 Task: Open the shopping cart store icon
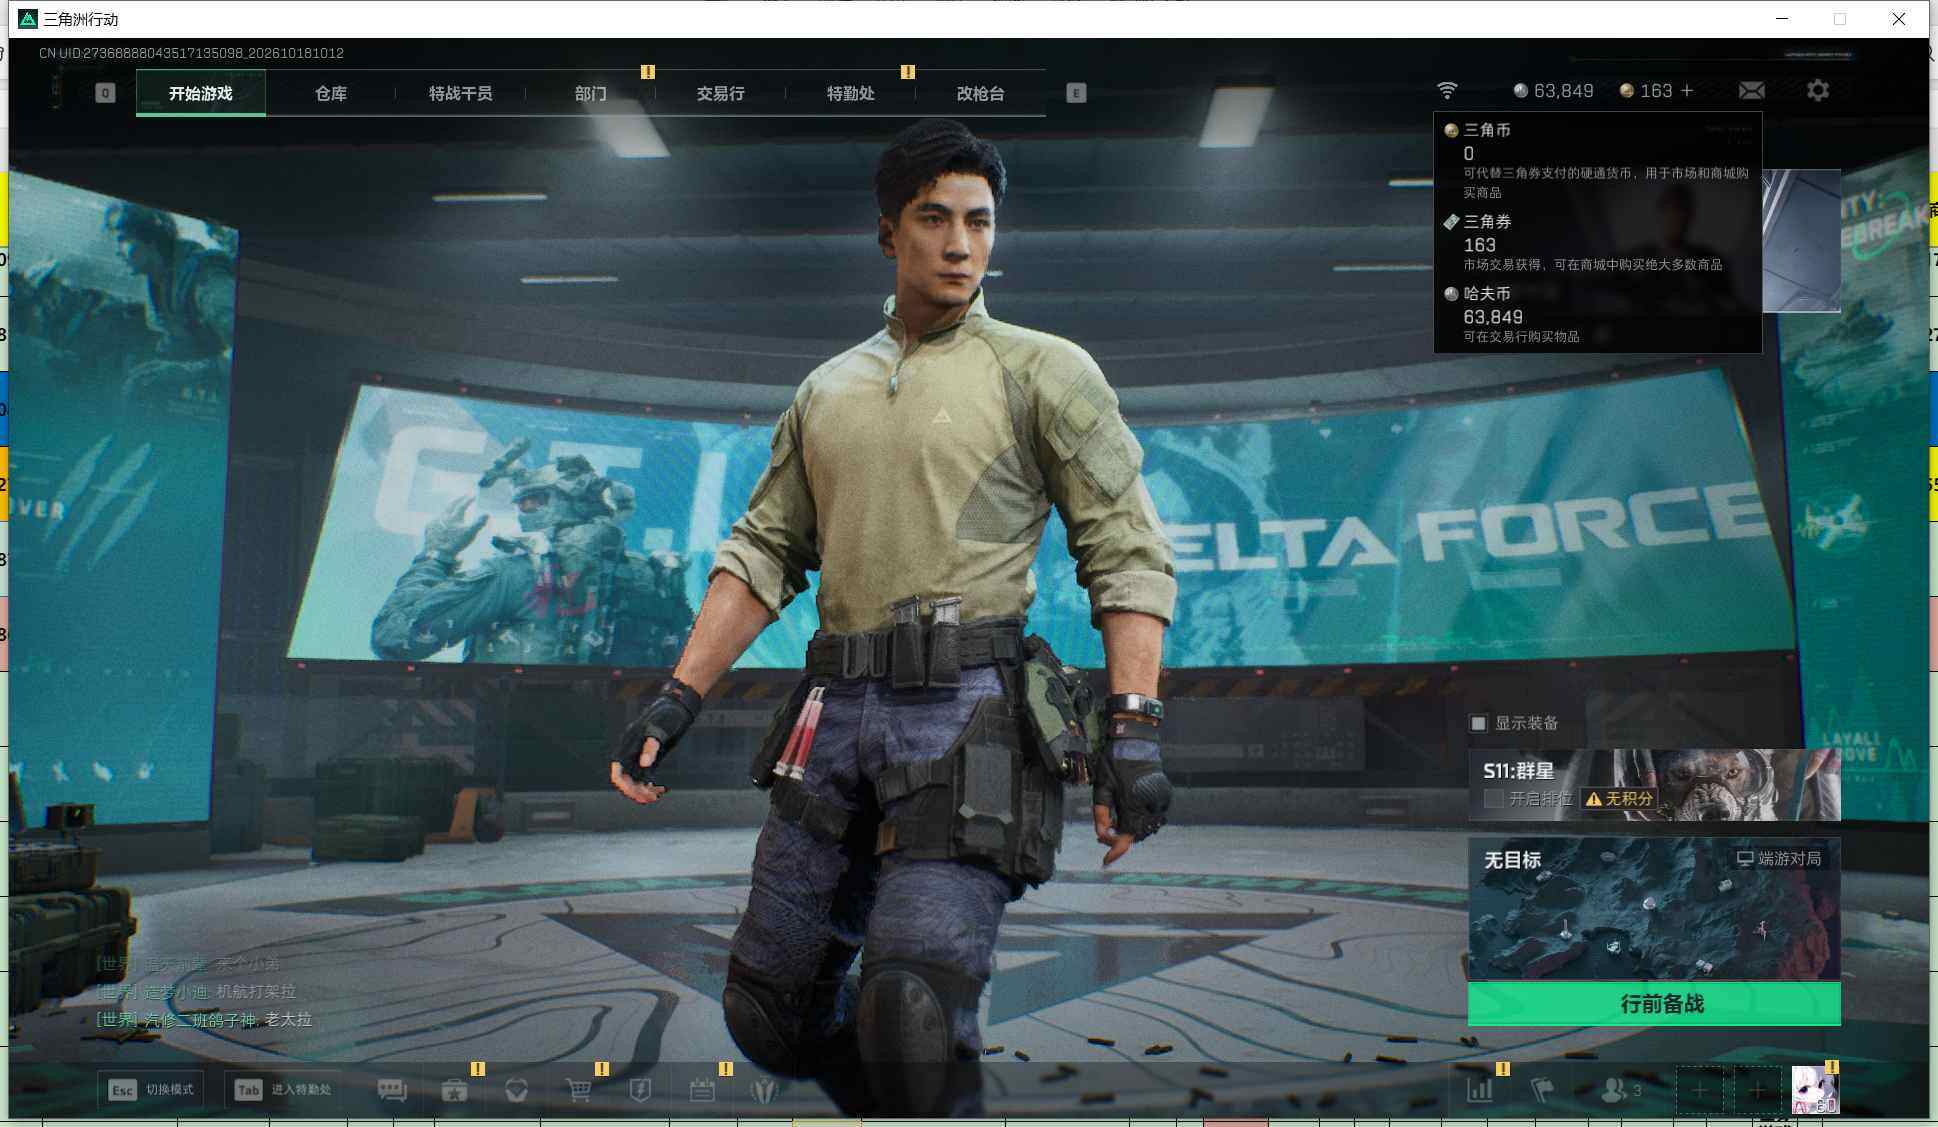pos(578,1090)
